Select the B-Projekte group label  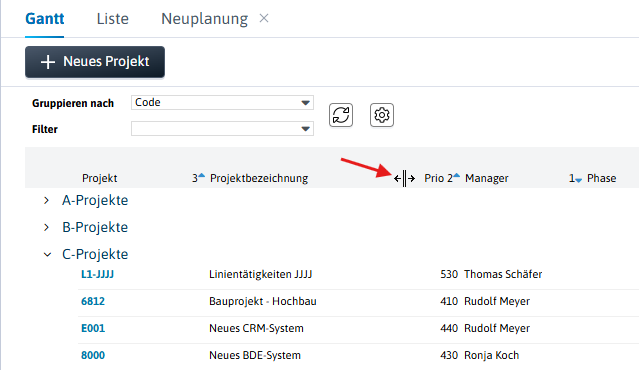pos(95,227)
